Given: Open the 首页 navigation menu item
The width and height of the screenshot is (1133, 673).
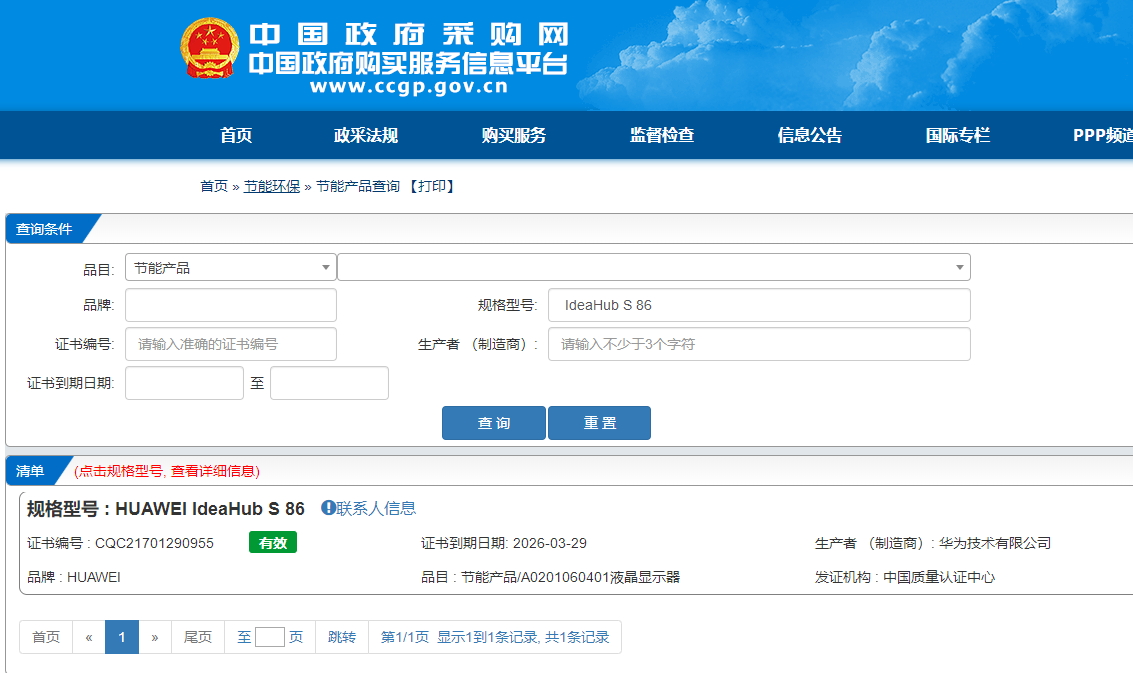Looking at the screenshot, I should [236, 135].
